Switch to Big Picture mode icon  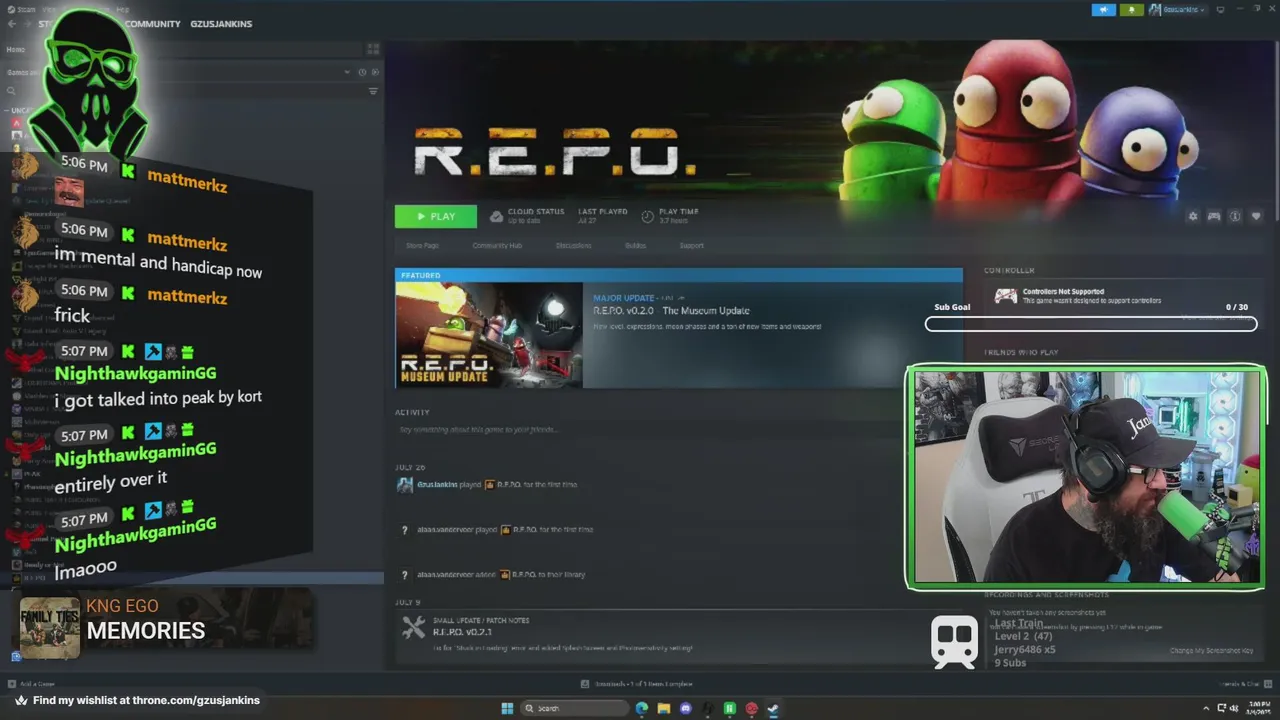click(1220, 9)
